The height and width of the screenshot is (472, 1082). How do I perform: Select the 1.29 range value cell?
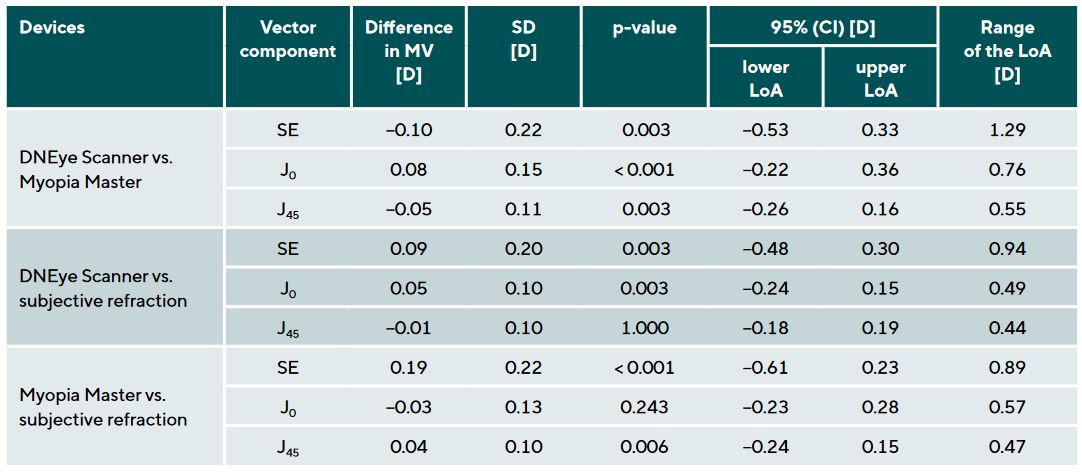pyautogui.click(x=1007, y=130)
